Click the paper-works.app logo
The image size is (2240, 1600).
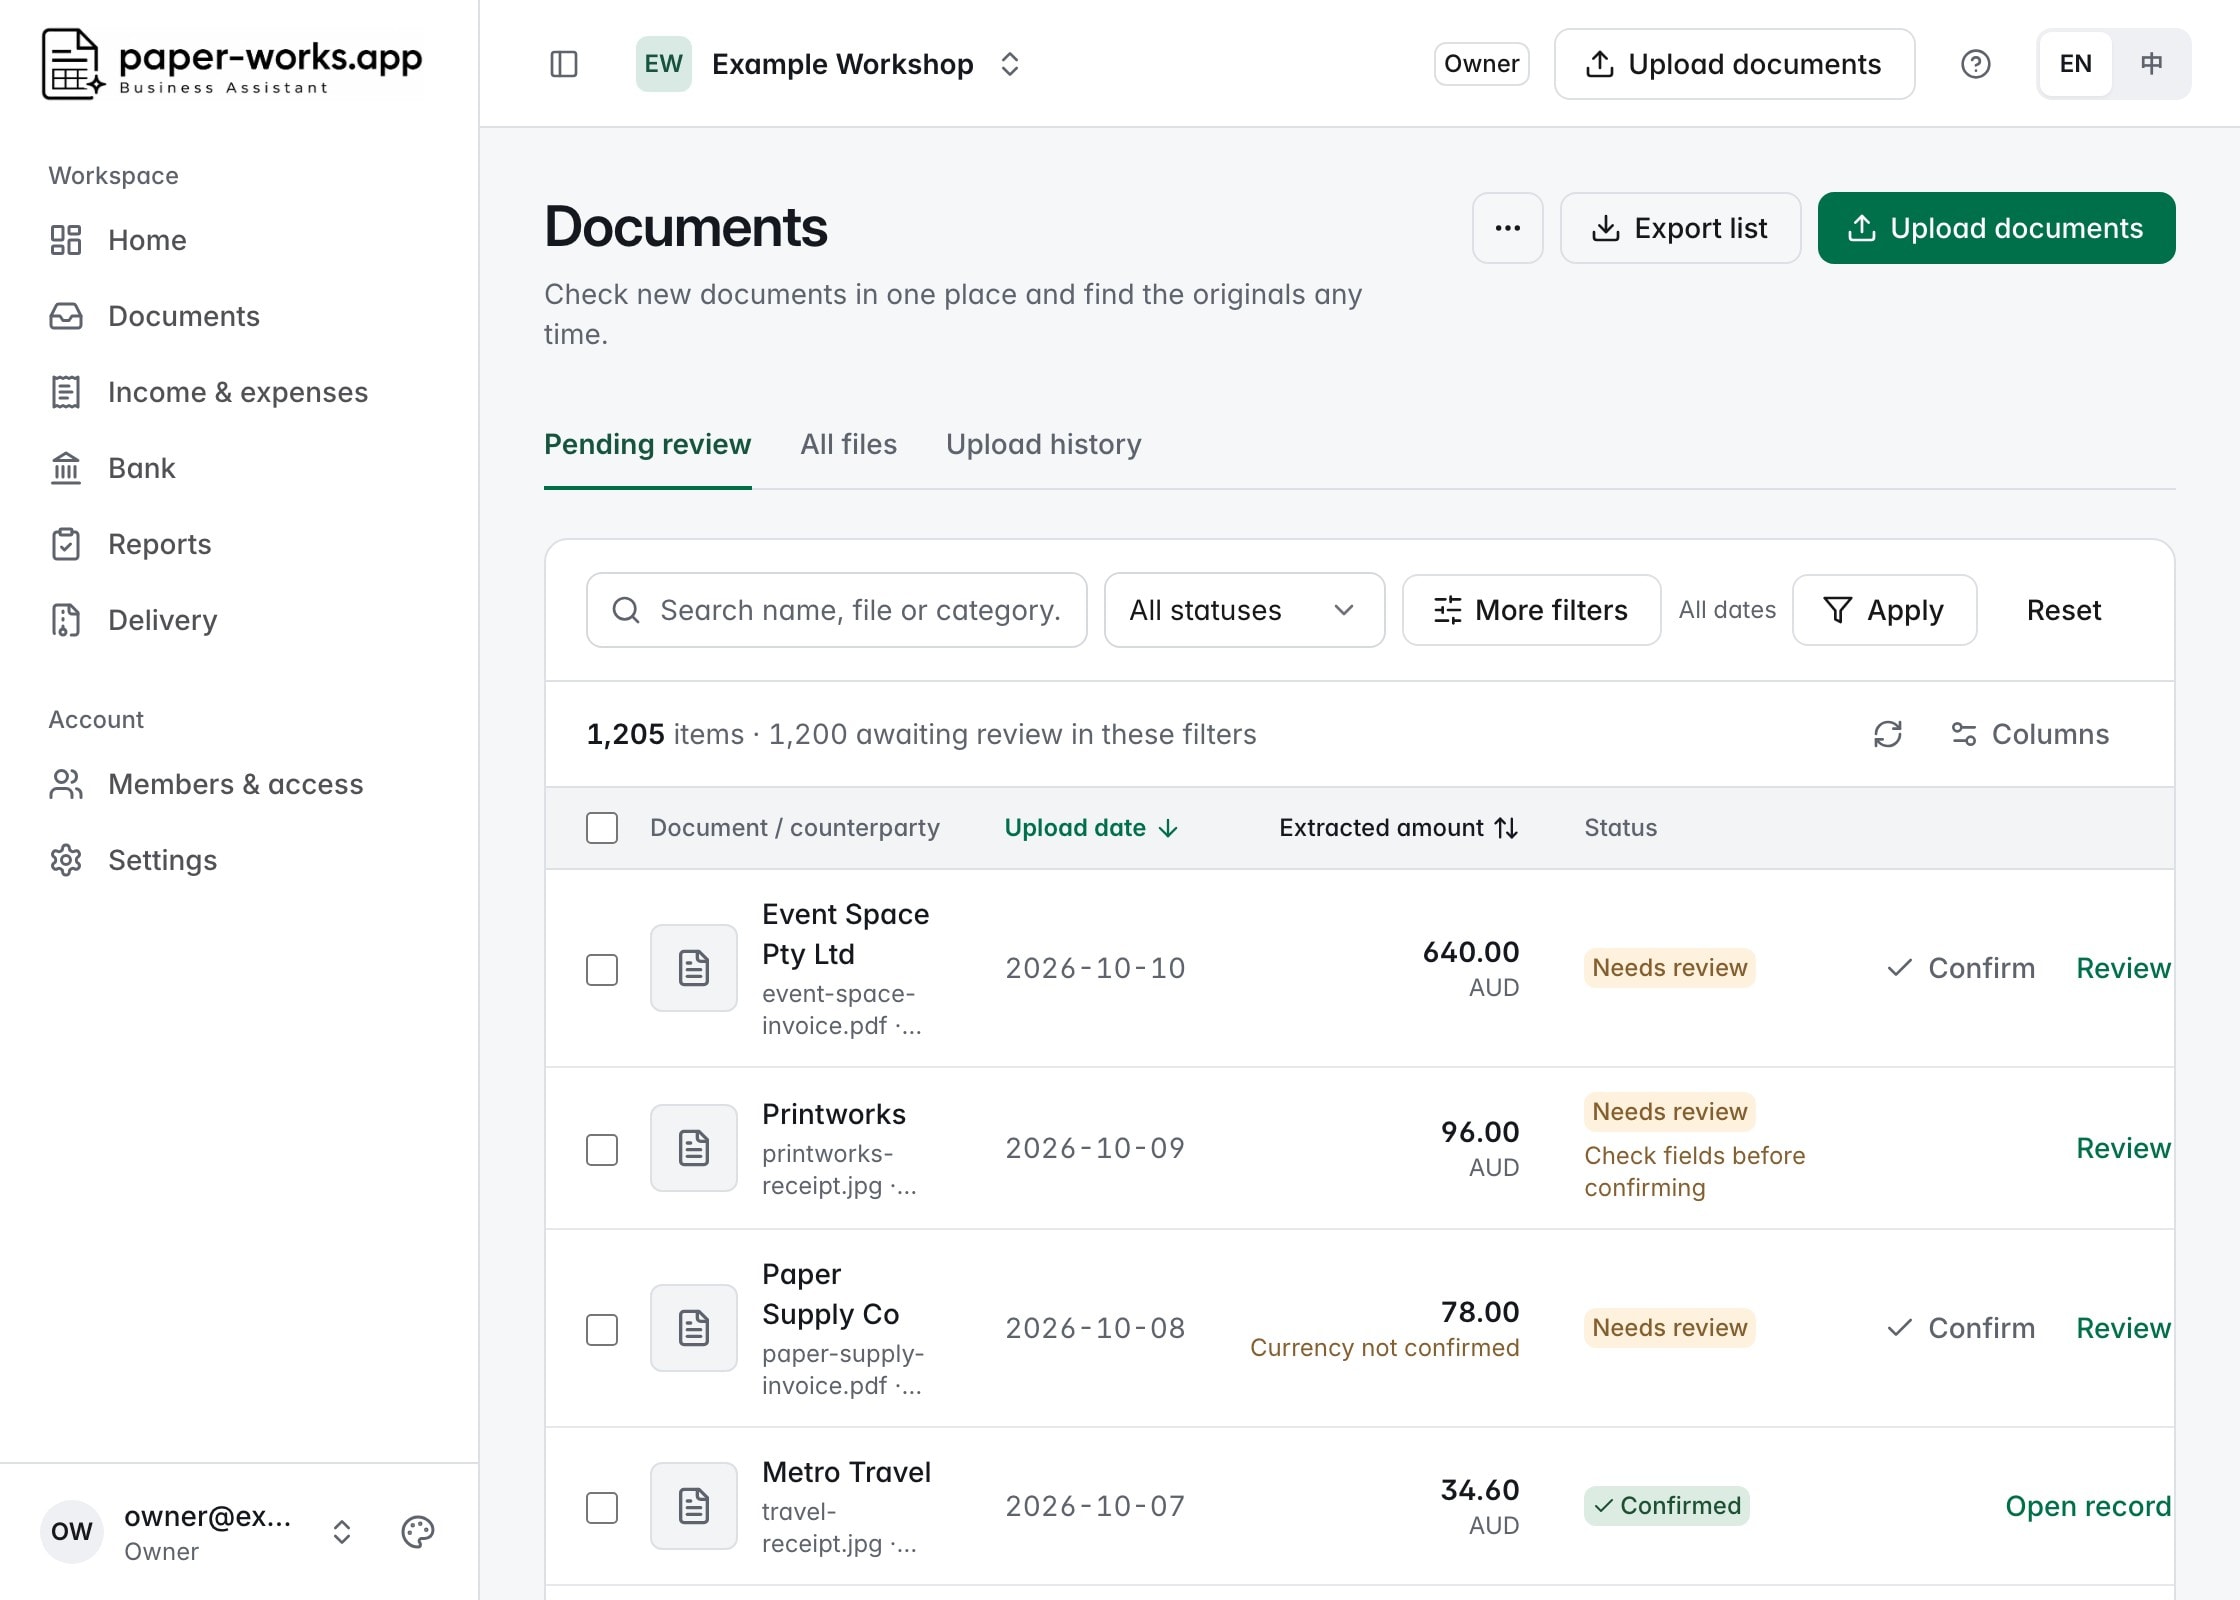point(232,64)
